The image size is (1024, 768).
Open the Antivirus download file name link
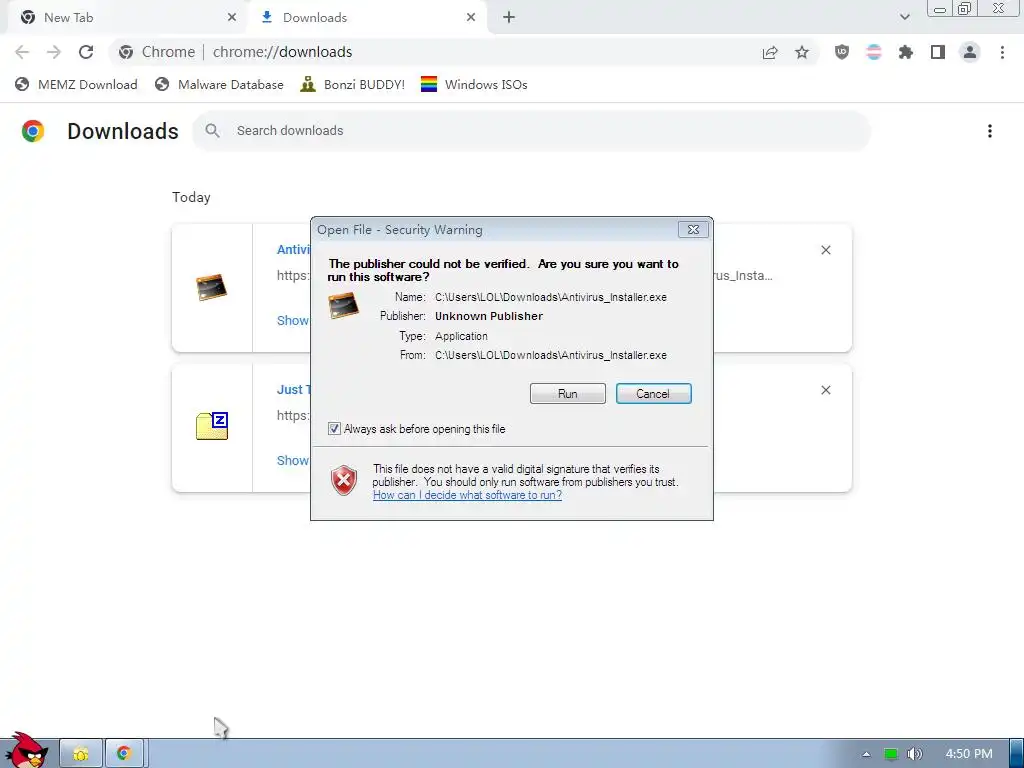pyautogui.click(x=294, y=249)
